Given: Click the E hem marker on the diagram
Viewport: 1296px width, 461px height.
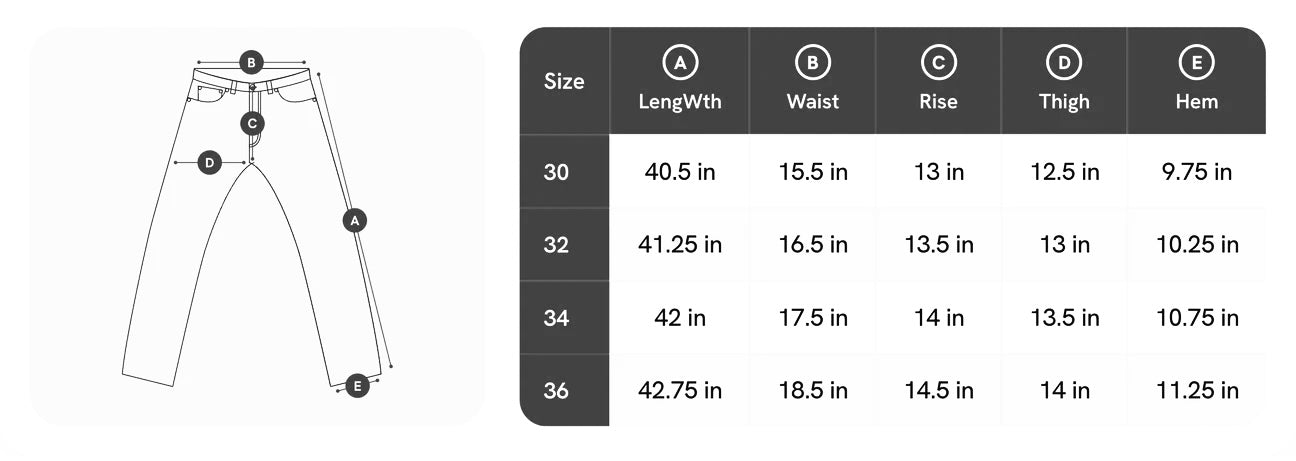Looking at the screenshot, I should [x=357, y=385].
